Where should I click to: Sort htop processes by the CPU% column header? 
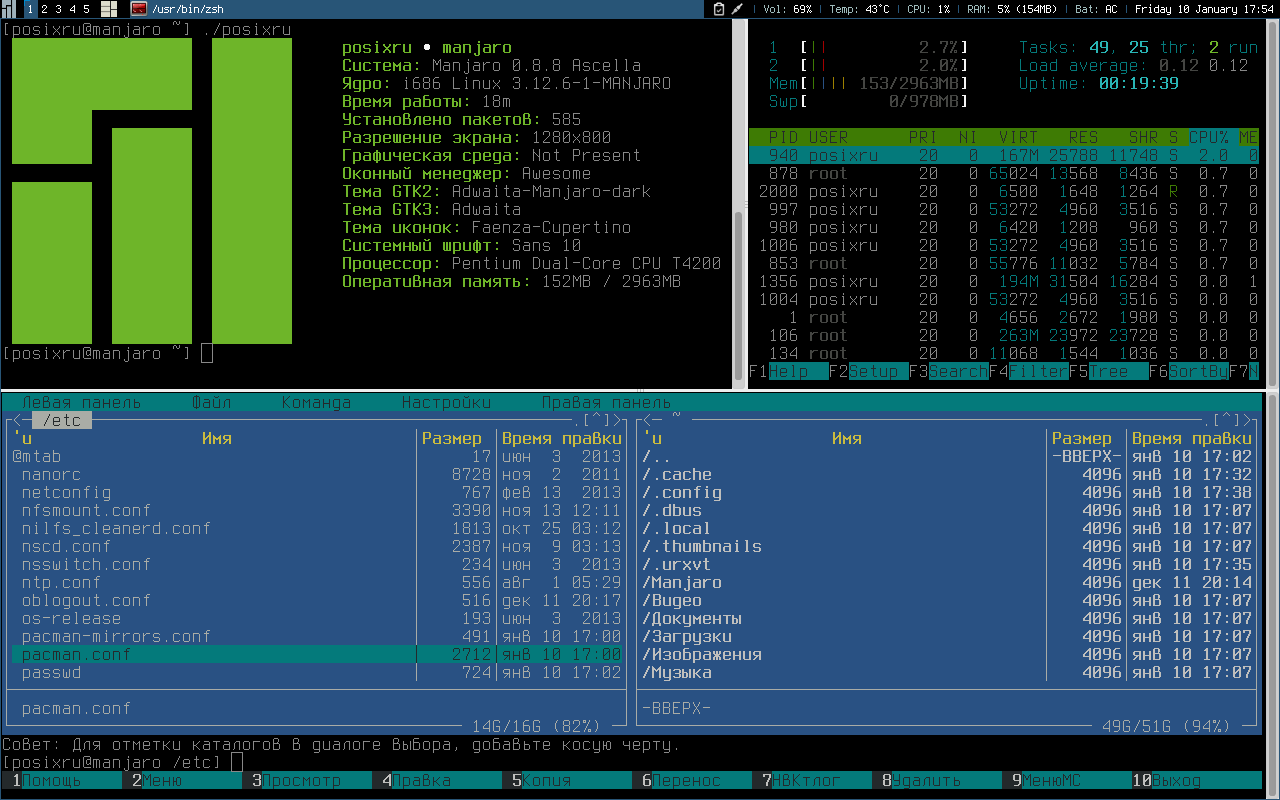click(x=1208, y=137)
